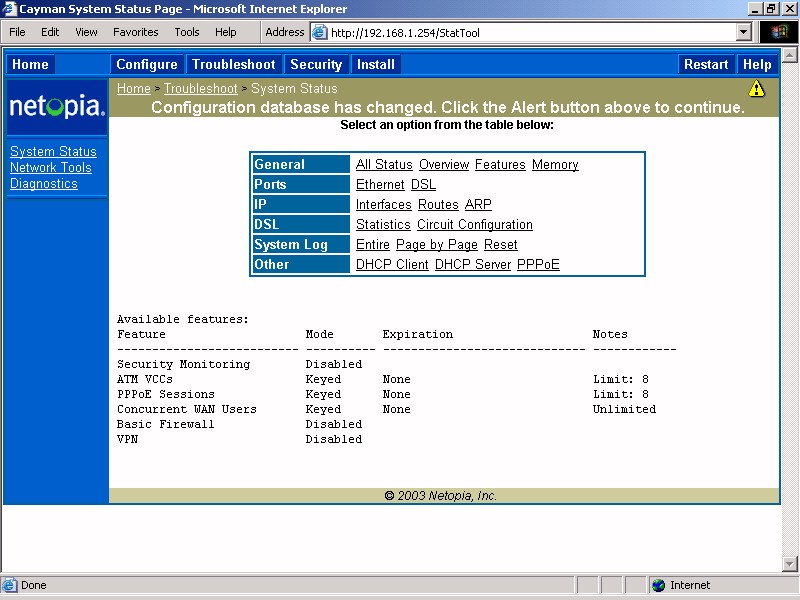The height and width of the screenshot is (600, 800).
Task: Go to the Home tab
Action: (30, 64)
